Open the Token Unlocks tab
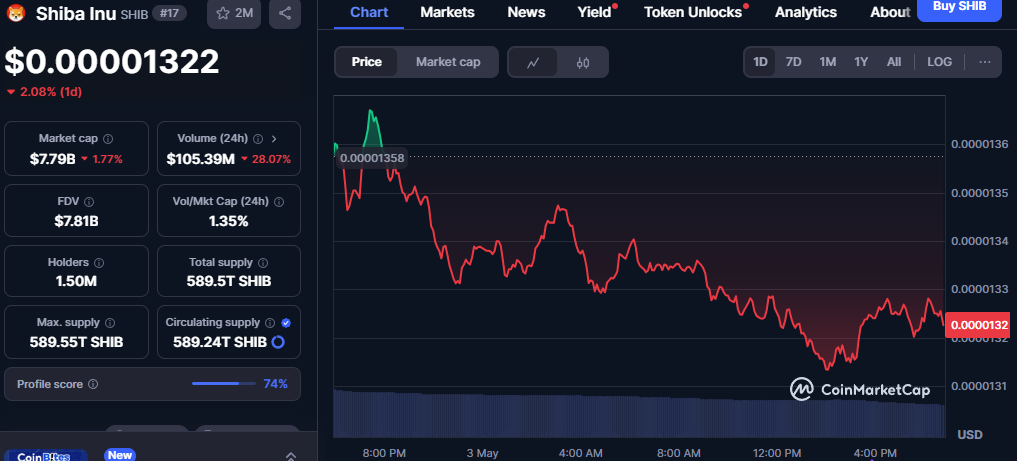Image resolution: width=1017 pixels, height=461 pixels. (x=693, y=12)
